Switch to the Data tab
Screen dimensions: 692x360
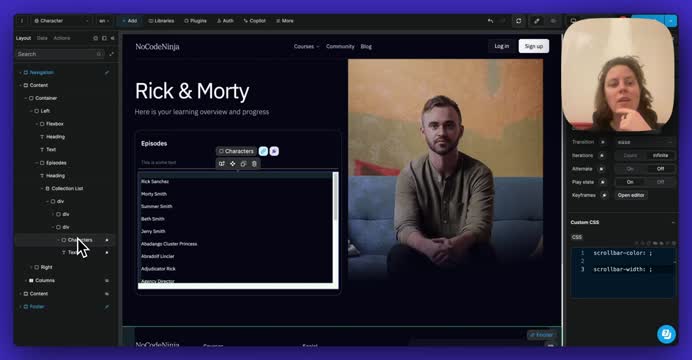pos(42,38)
